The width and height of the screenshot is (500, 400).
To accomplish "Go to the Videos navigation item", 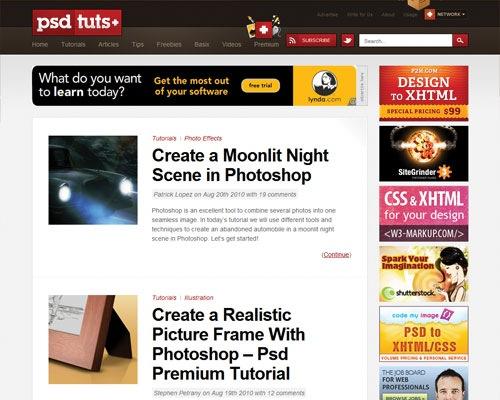I will pos(231,44).
